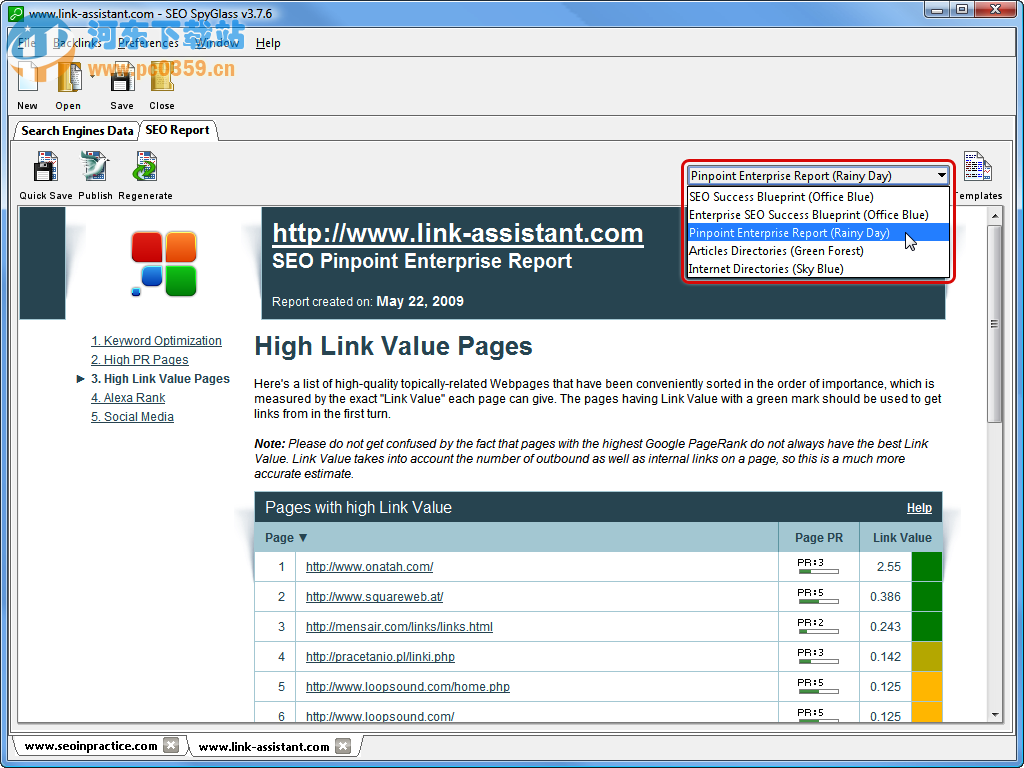Click the report's vertical scrollbar down arrow
The width and height of the screenshot is (1024, 768).
(994, 714)
